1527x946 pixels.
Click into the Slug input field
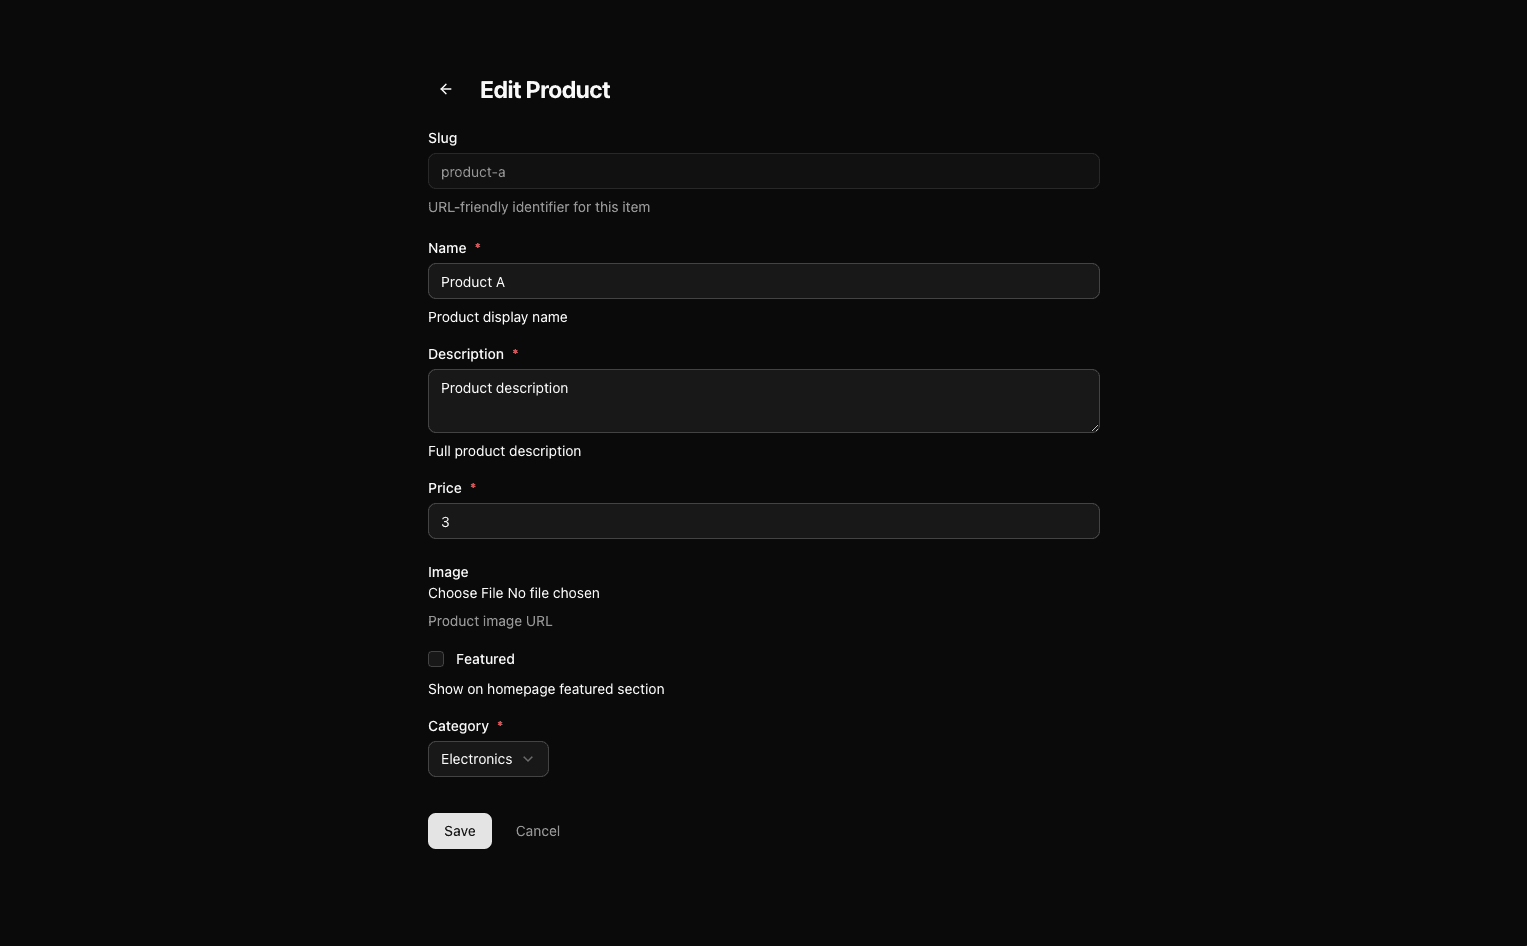[763, 171]
